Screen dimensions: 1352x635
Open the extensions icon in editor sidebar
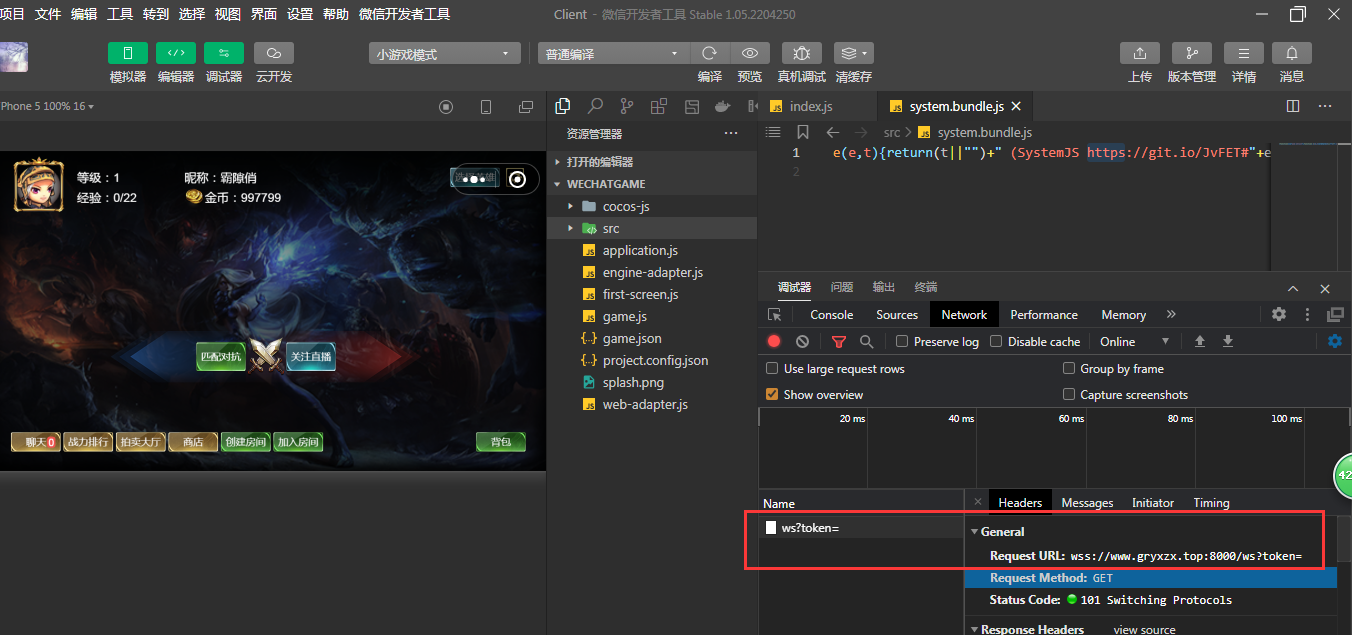coord(658,106)
